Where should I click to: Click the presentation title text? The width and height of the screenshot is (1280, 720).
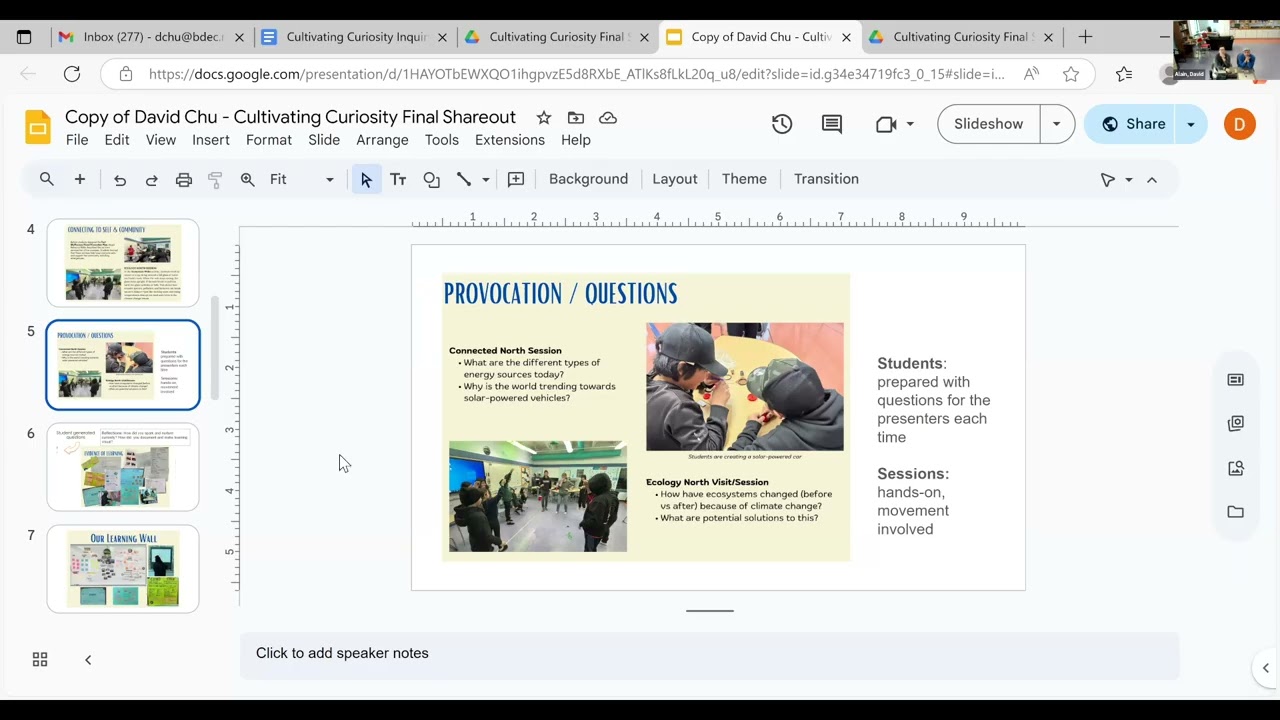click(290, 117)
